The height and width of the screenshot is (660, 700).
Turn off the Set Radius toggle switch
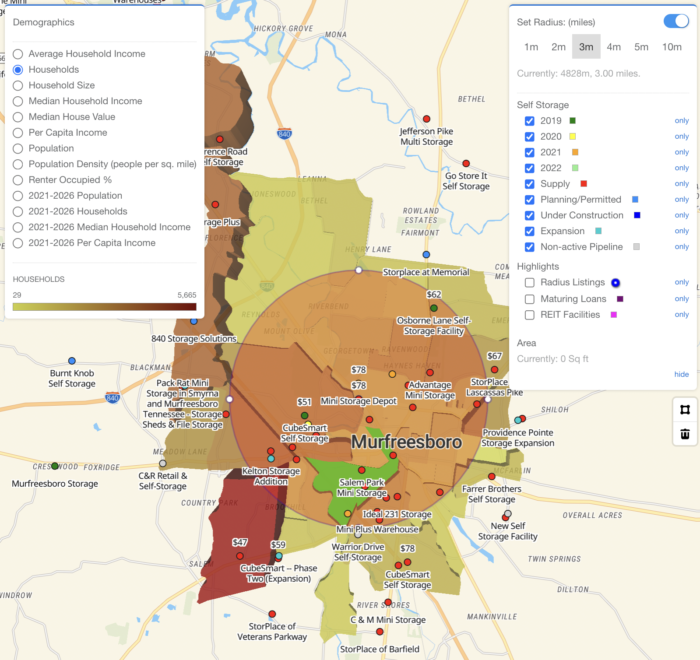[x=675, y=21]
